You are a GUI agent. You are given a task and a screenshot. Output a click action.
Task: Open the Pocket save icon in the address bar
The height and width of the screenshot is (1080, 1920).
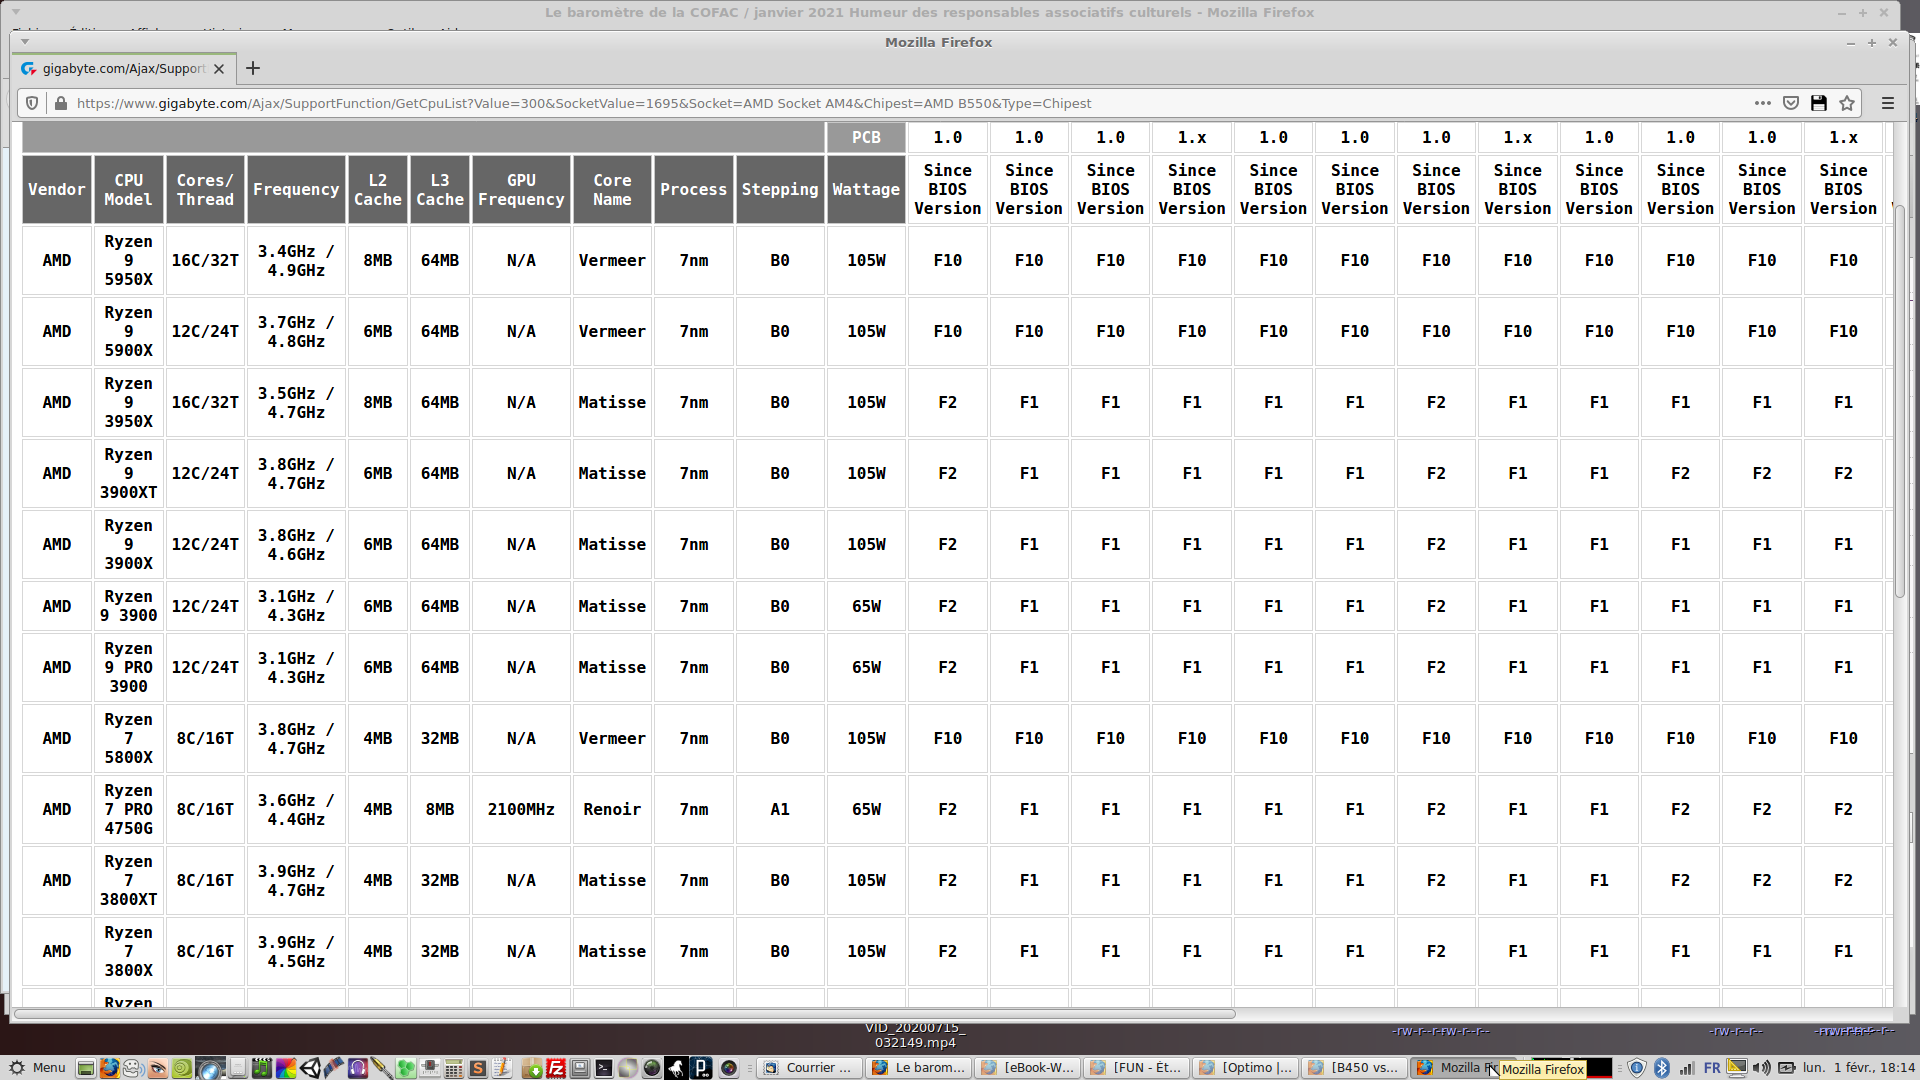1791,103
